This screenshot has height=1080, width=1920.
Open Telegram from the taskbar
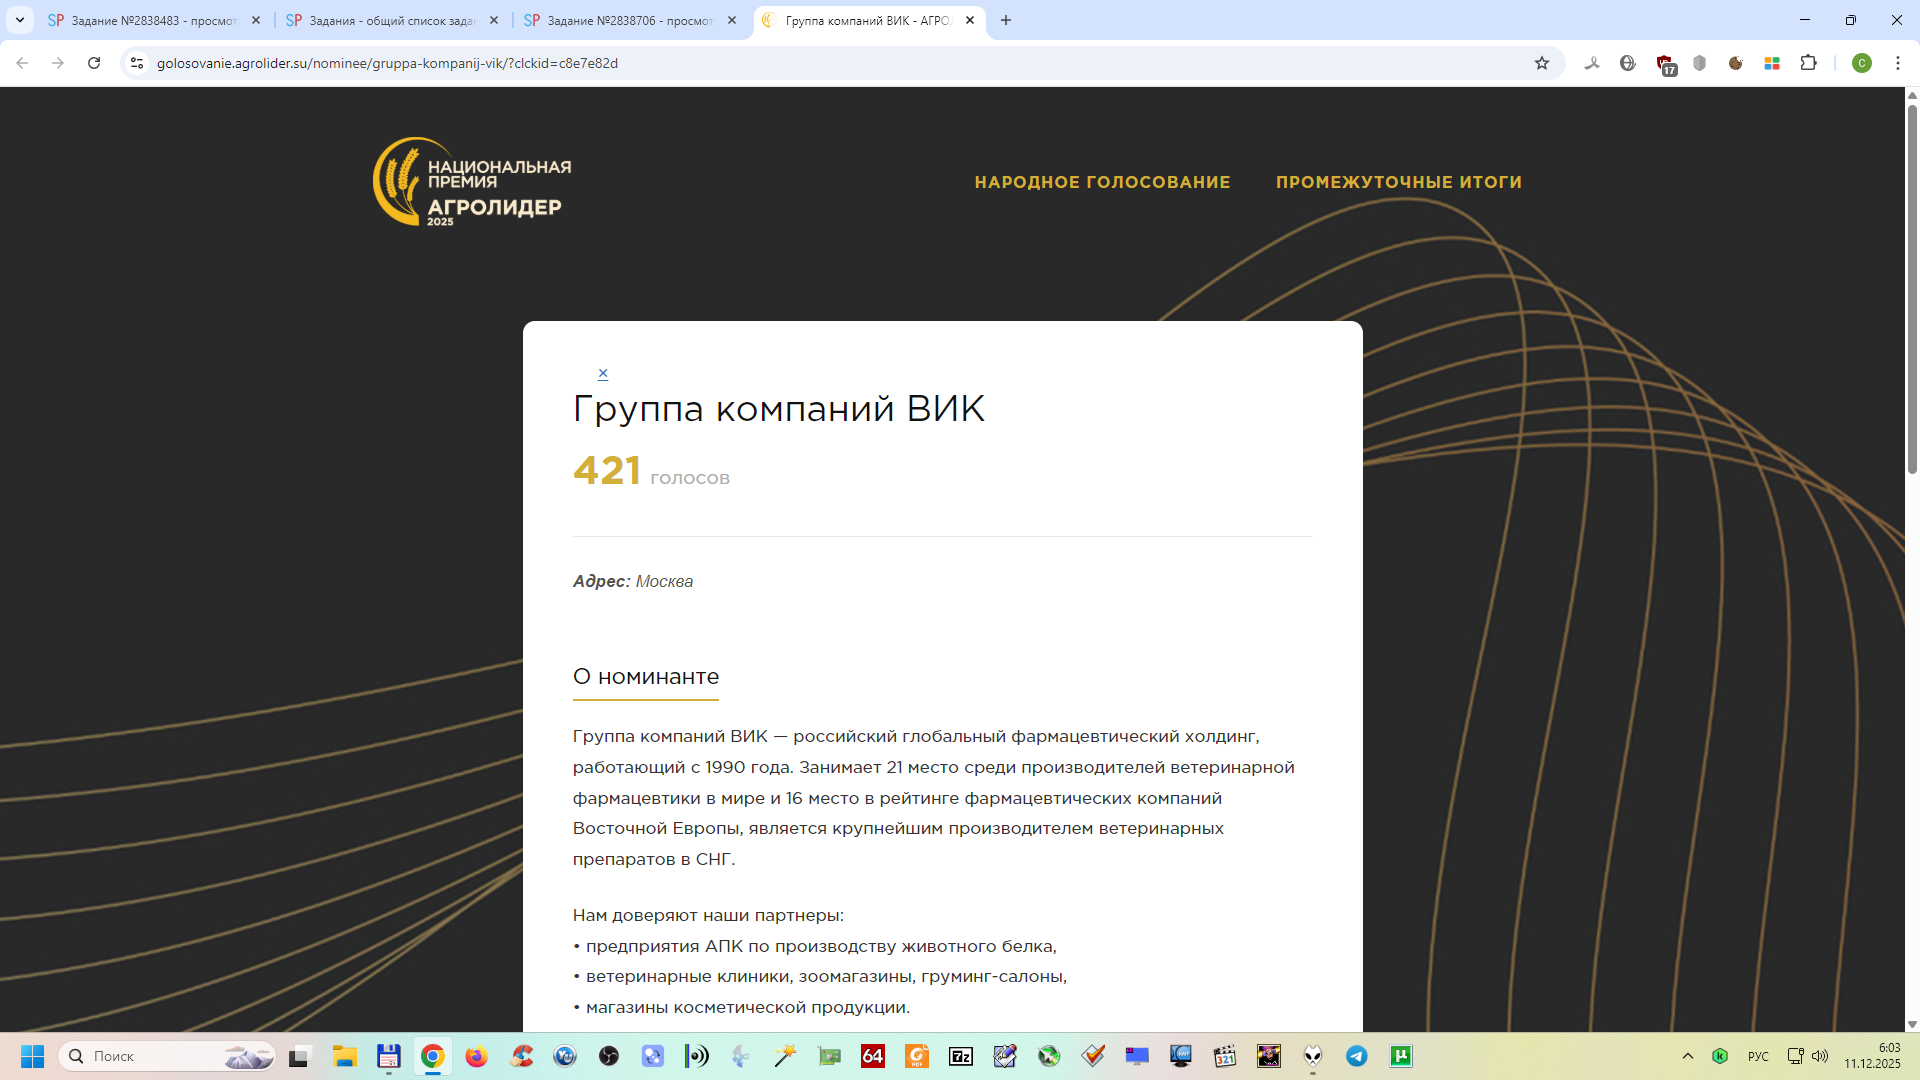click(x=1357, y=1056)
